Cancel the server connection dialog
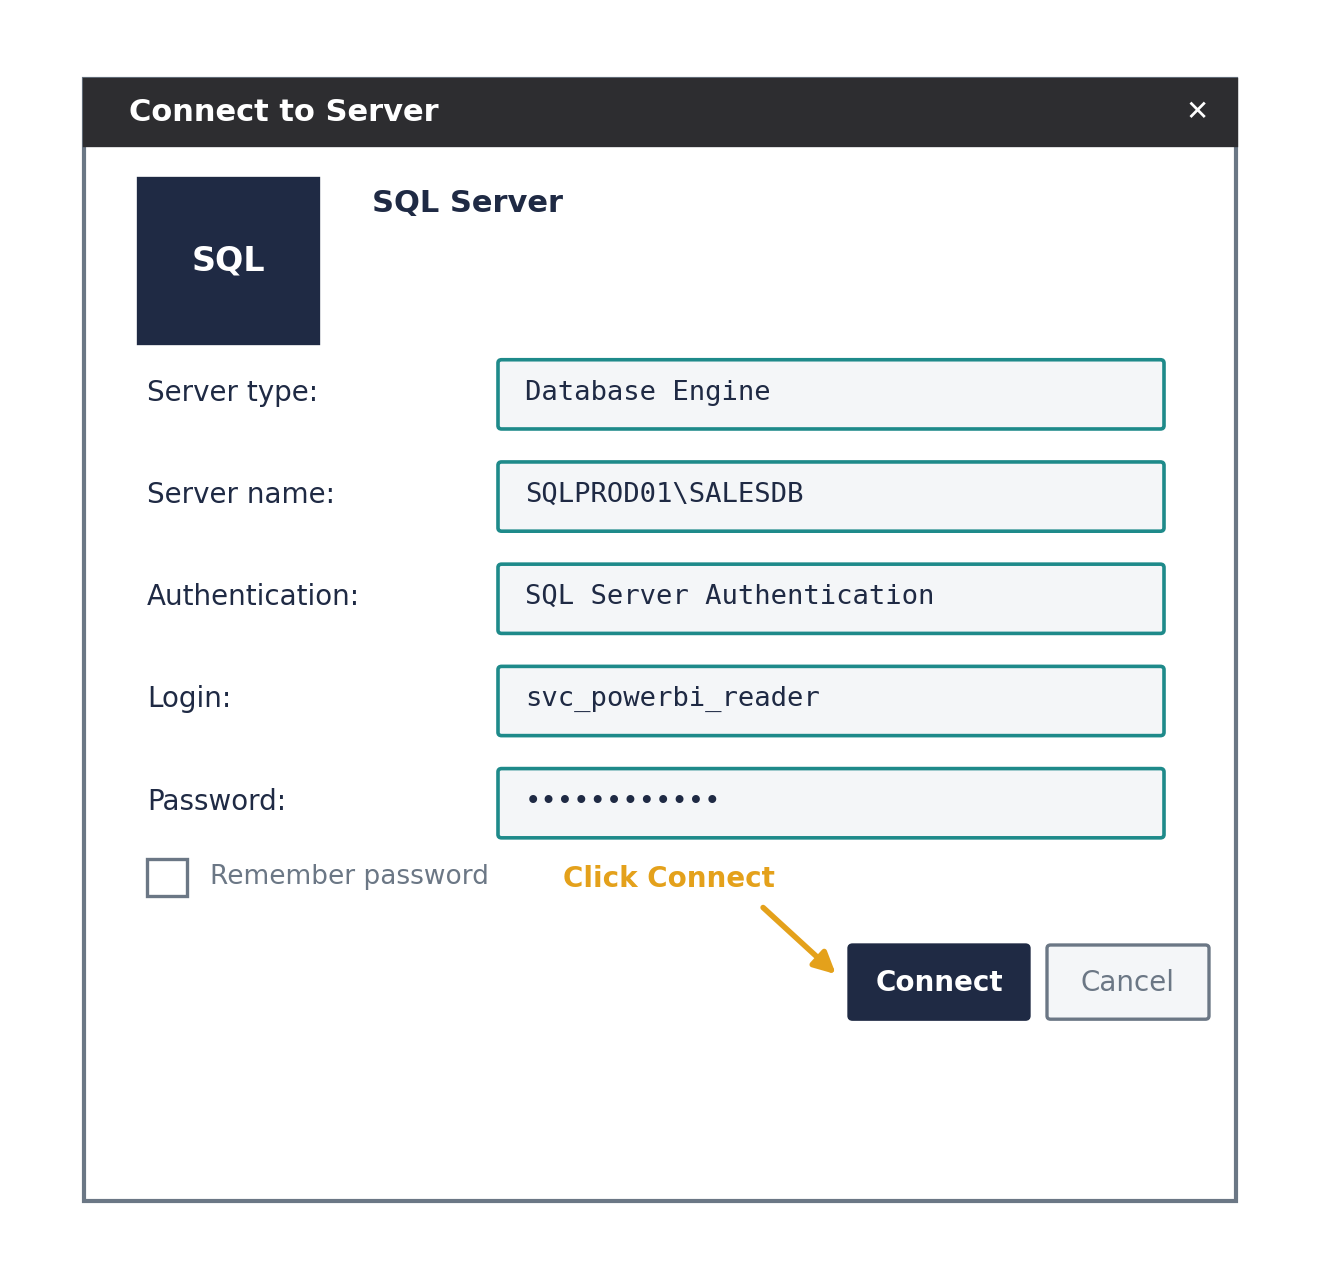1320x1280 pixels. pos(1128,982)
